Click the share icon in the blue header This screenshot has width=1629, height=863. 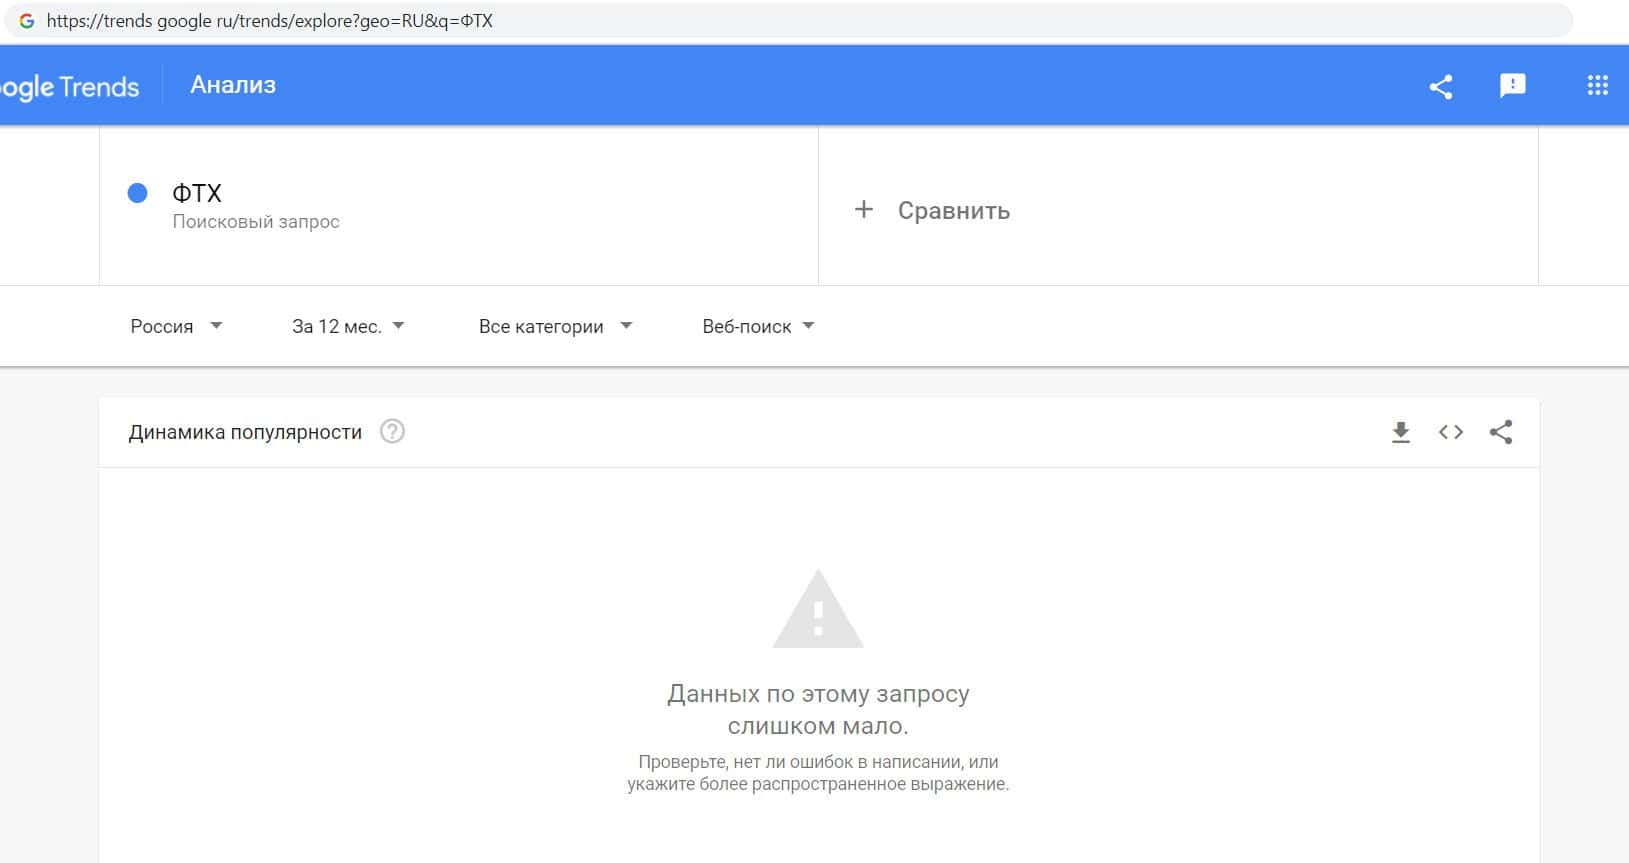[1440, 86]
